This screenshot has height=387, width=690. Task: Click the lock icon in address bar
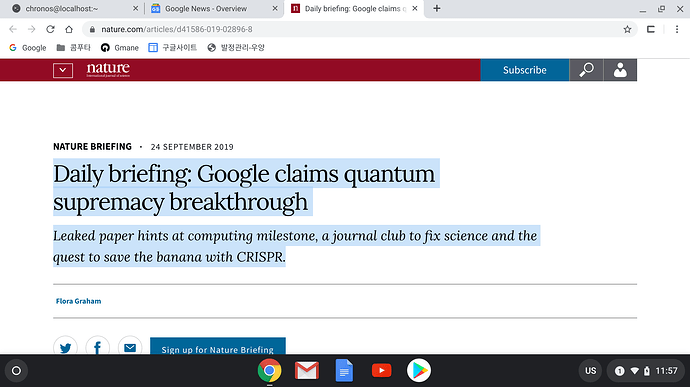92,29
